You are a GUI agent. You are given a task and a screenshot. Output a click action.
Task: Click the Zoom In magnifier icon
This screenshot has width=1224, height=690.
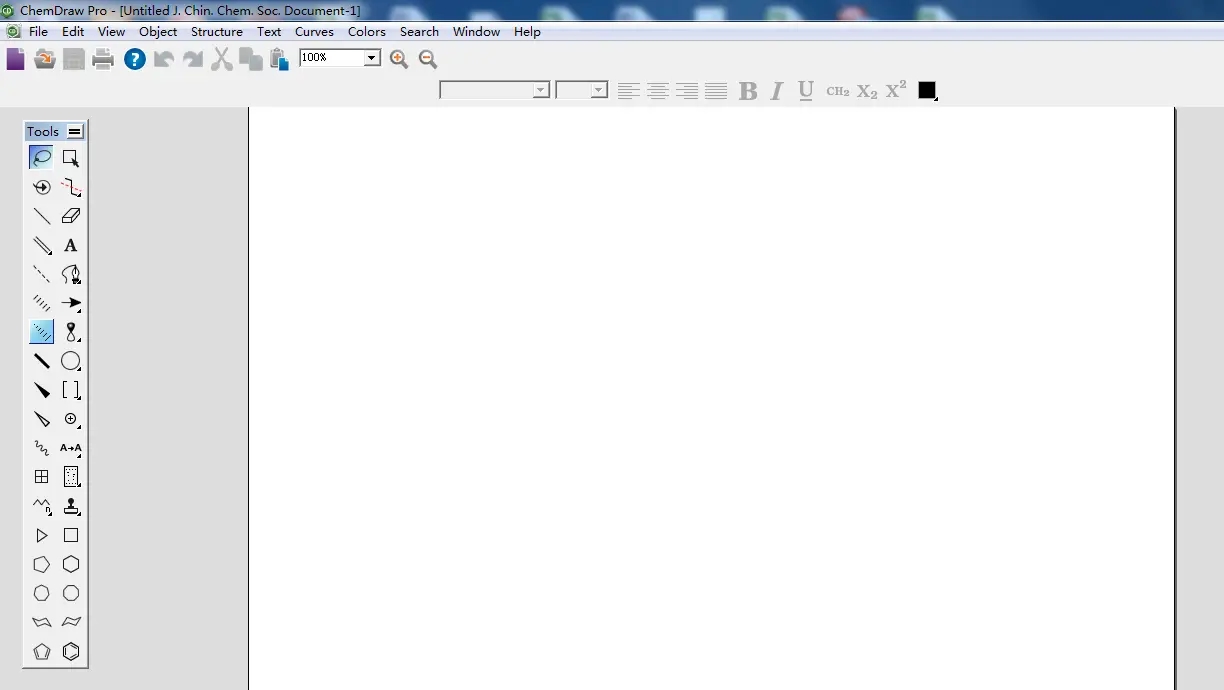click(399, 59)
